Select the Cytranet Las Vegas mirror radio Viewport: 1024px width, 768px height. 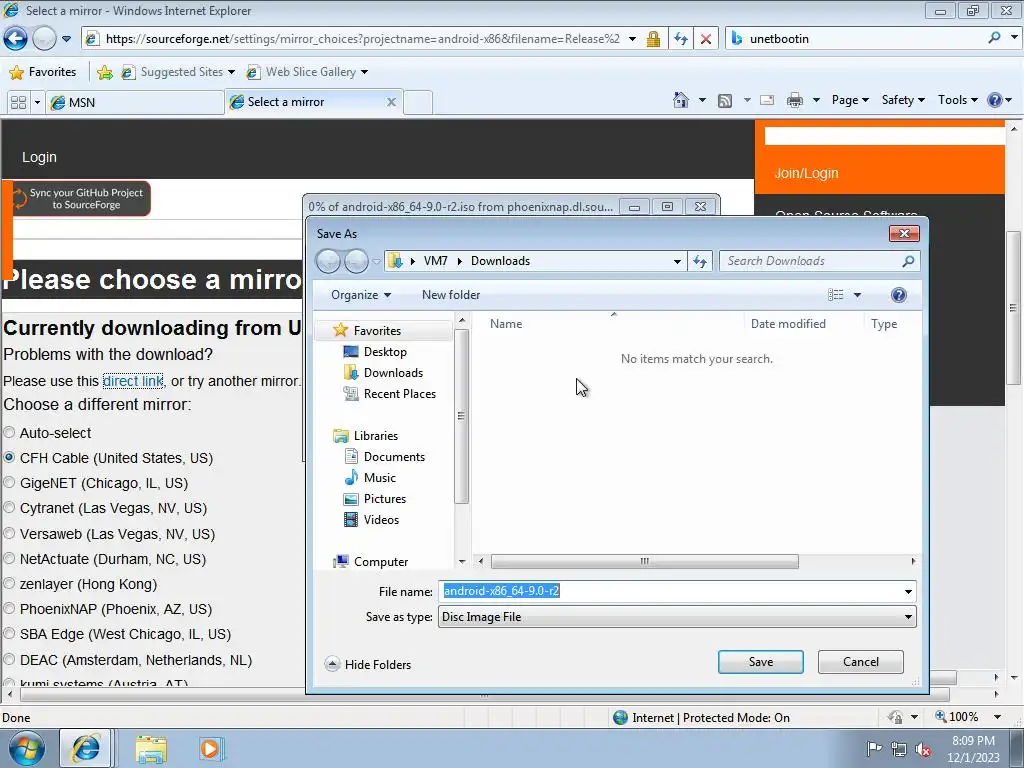click(x=9, y=507)
